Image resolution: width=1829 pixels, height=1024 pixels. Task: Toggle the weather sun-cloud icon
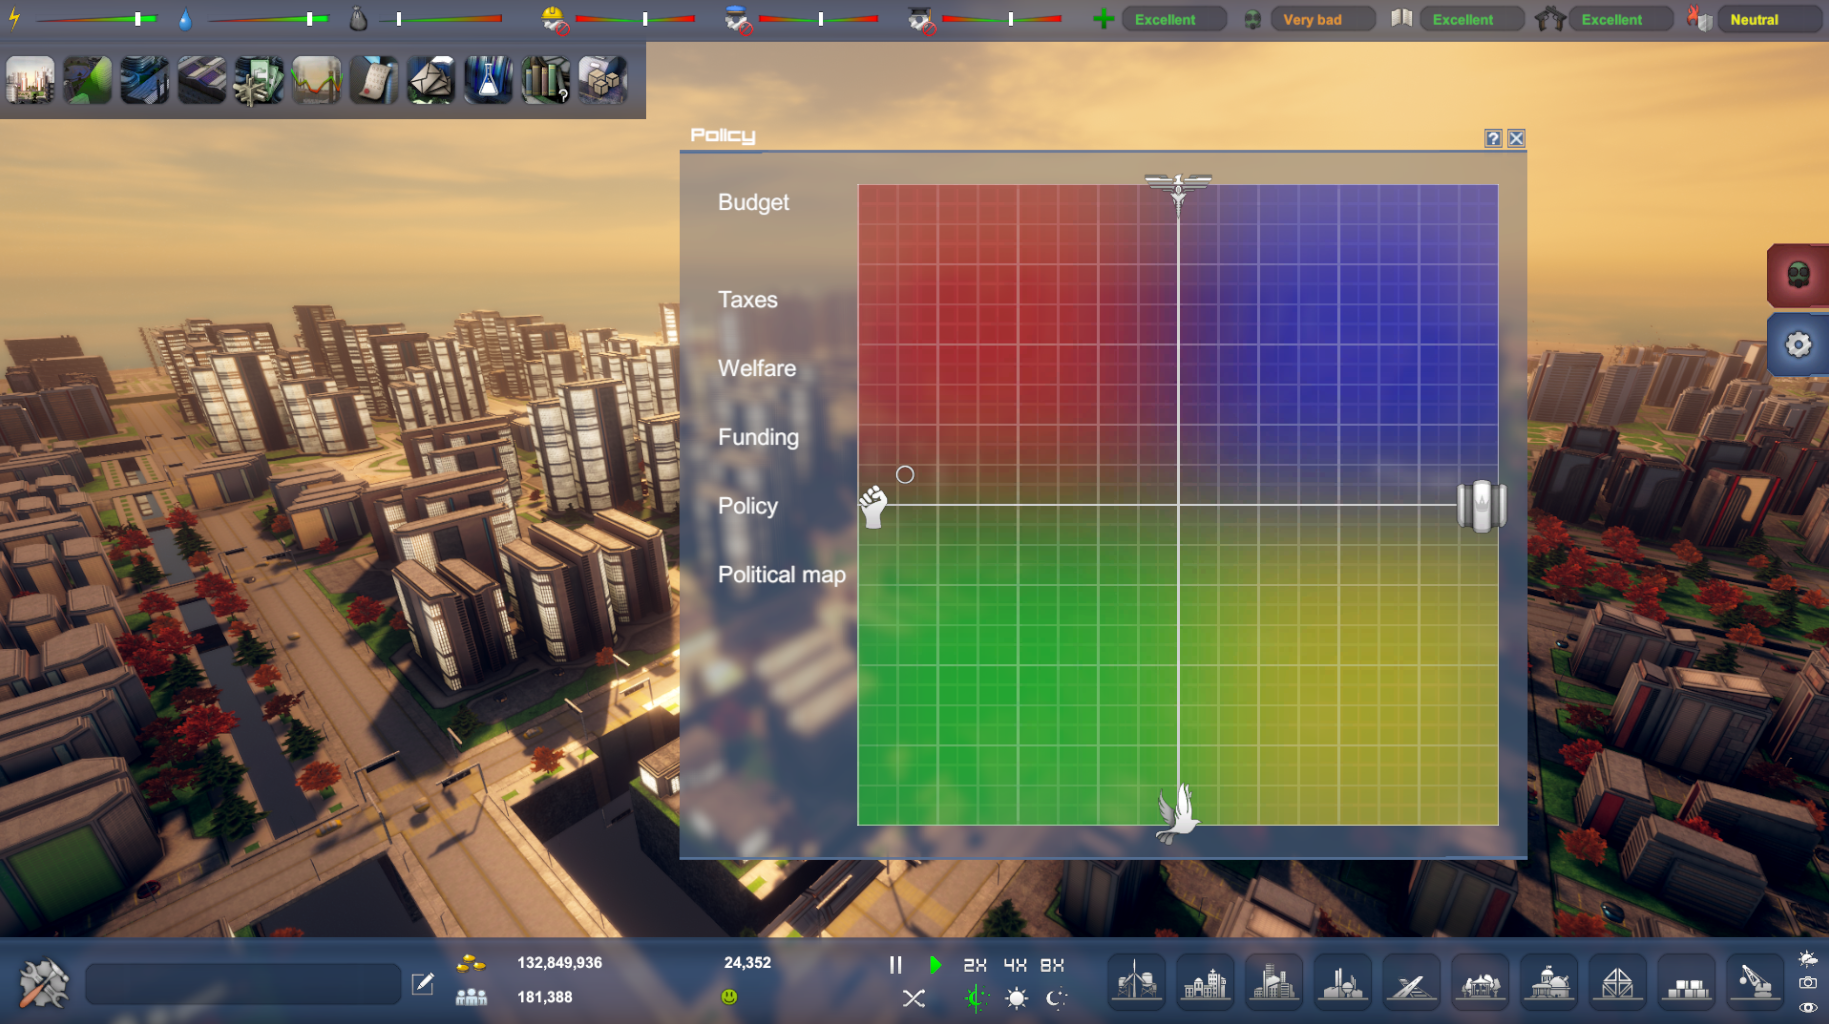[x=1808, y=958]
